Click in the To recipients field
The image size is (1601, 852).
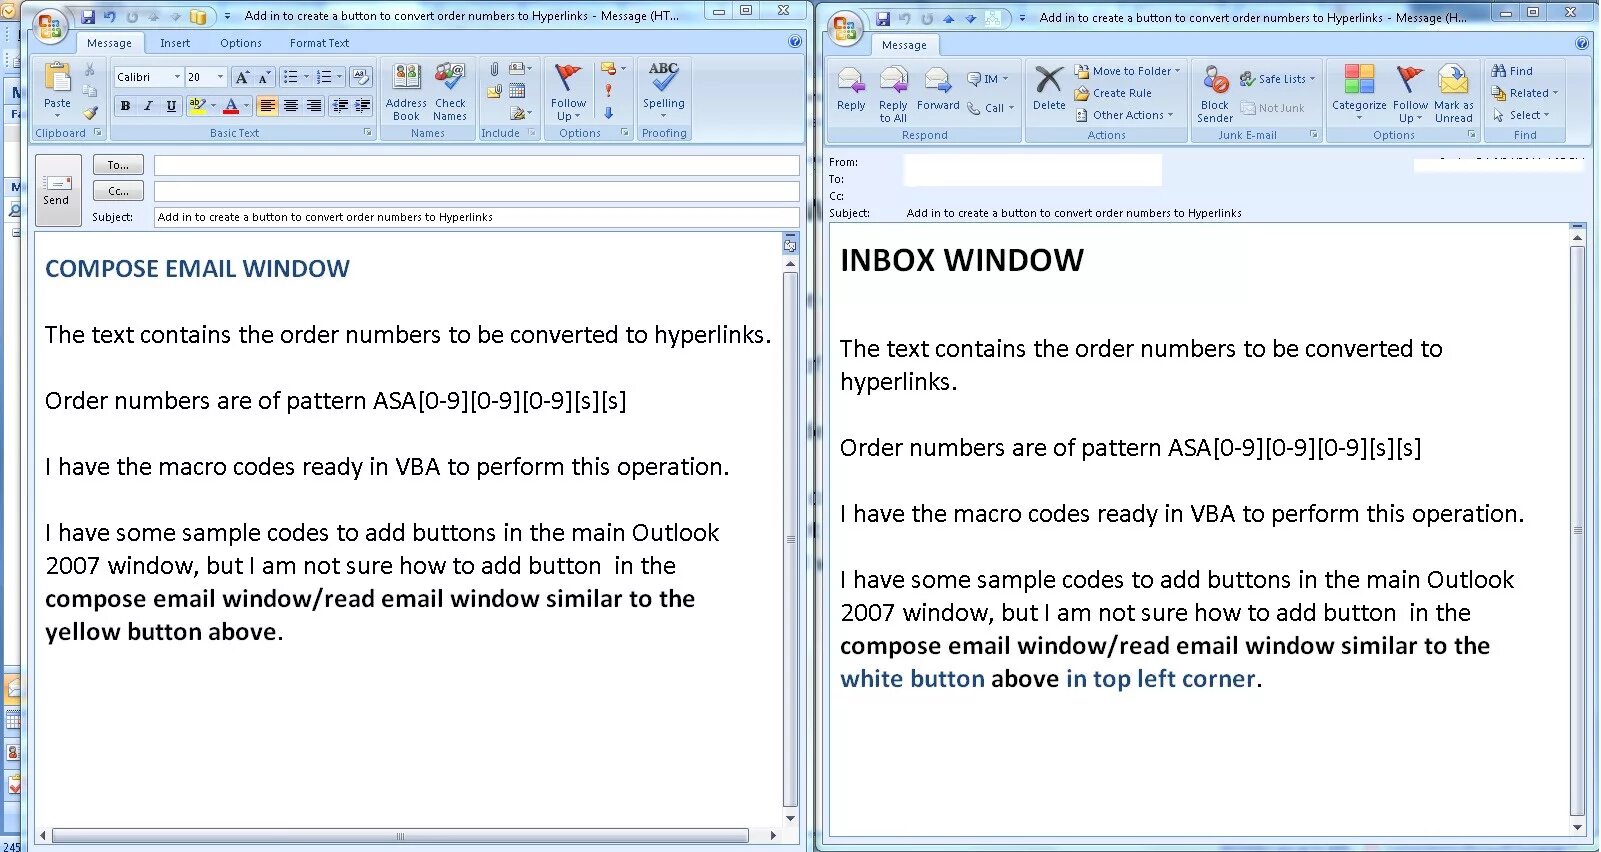coord(476,165)
